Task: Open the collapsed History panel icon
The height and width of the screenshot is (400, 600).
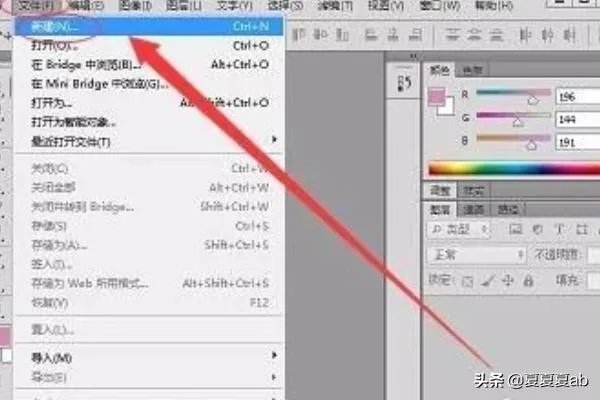Action: pyautogui.click(x=404, y=83)
